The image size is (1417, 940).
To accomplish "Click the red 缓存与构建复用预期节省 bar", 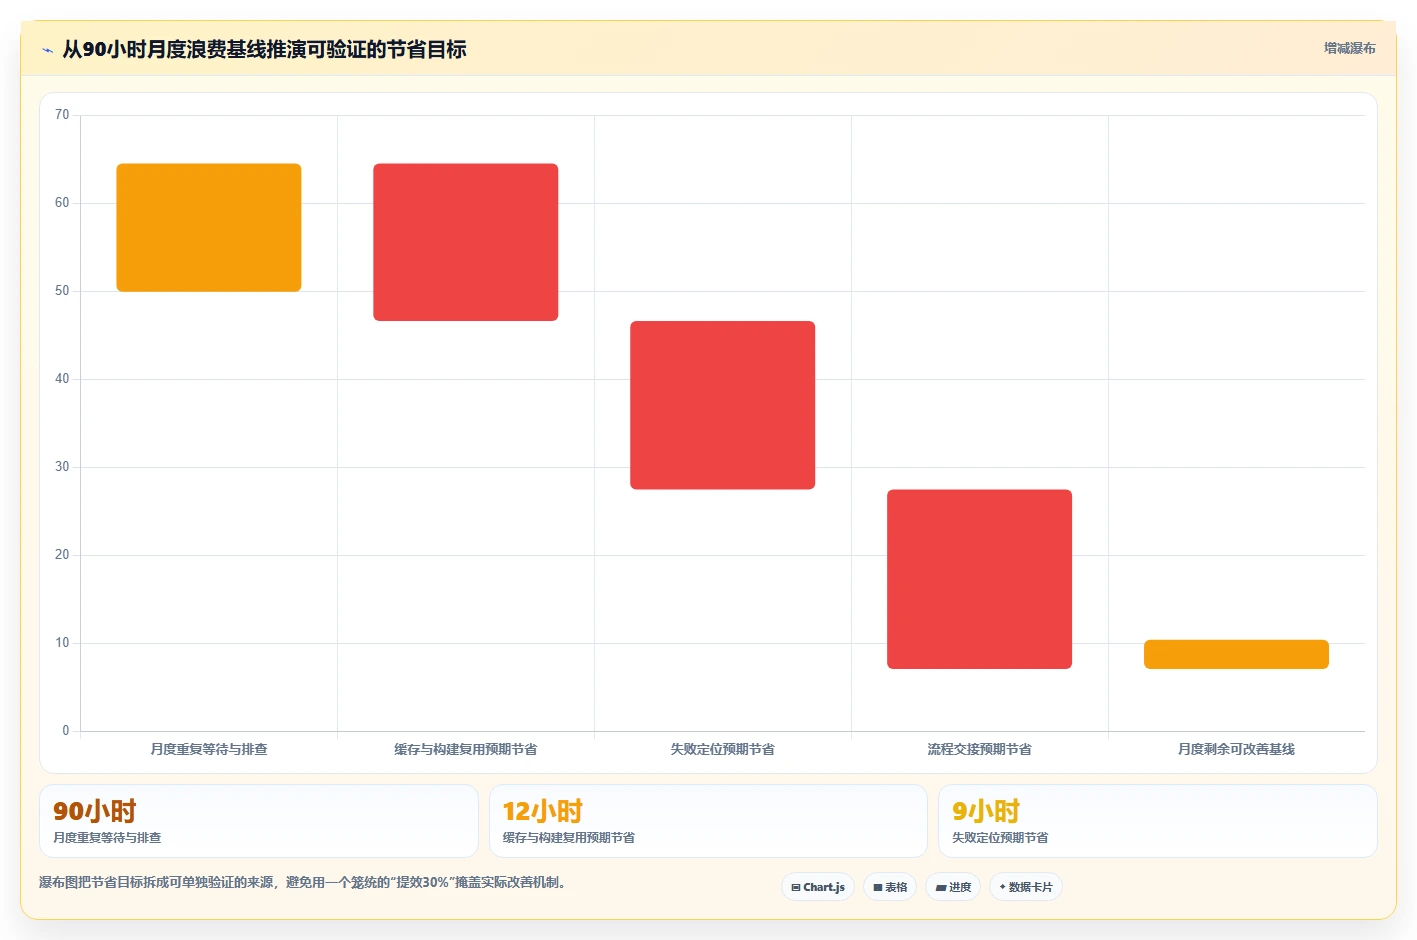I will (x=466, y=242).
